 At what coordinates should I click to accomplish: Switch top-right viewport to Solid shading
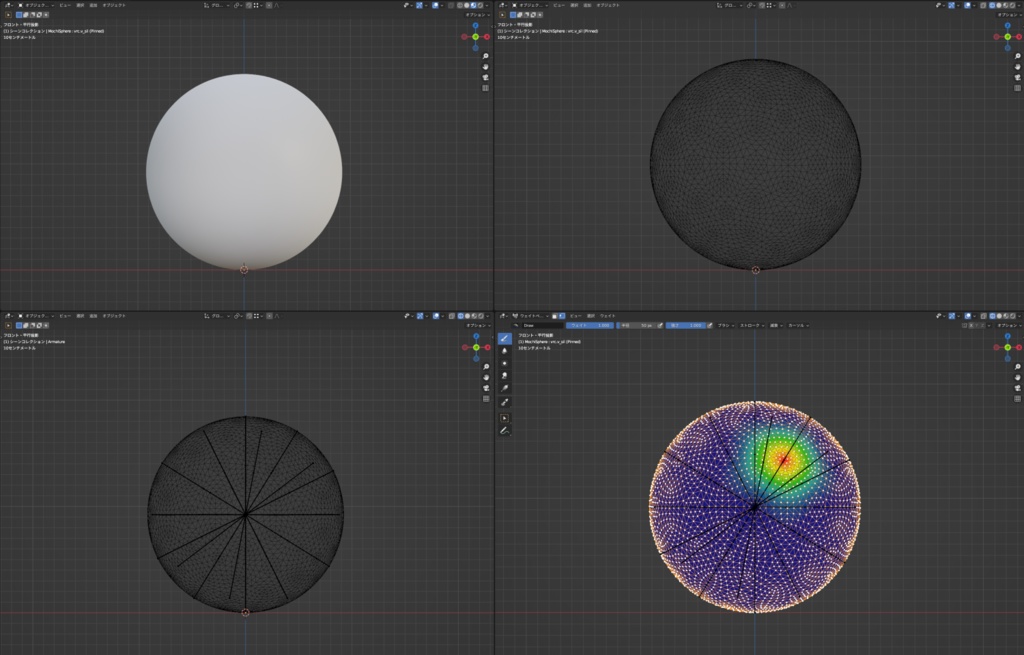(1000, 4)
